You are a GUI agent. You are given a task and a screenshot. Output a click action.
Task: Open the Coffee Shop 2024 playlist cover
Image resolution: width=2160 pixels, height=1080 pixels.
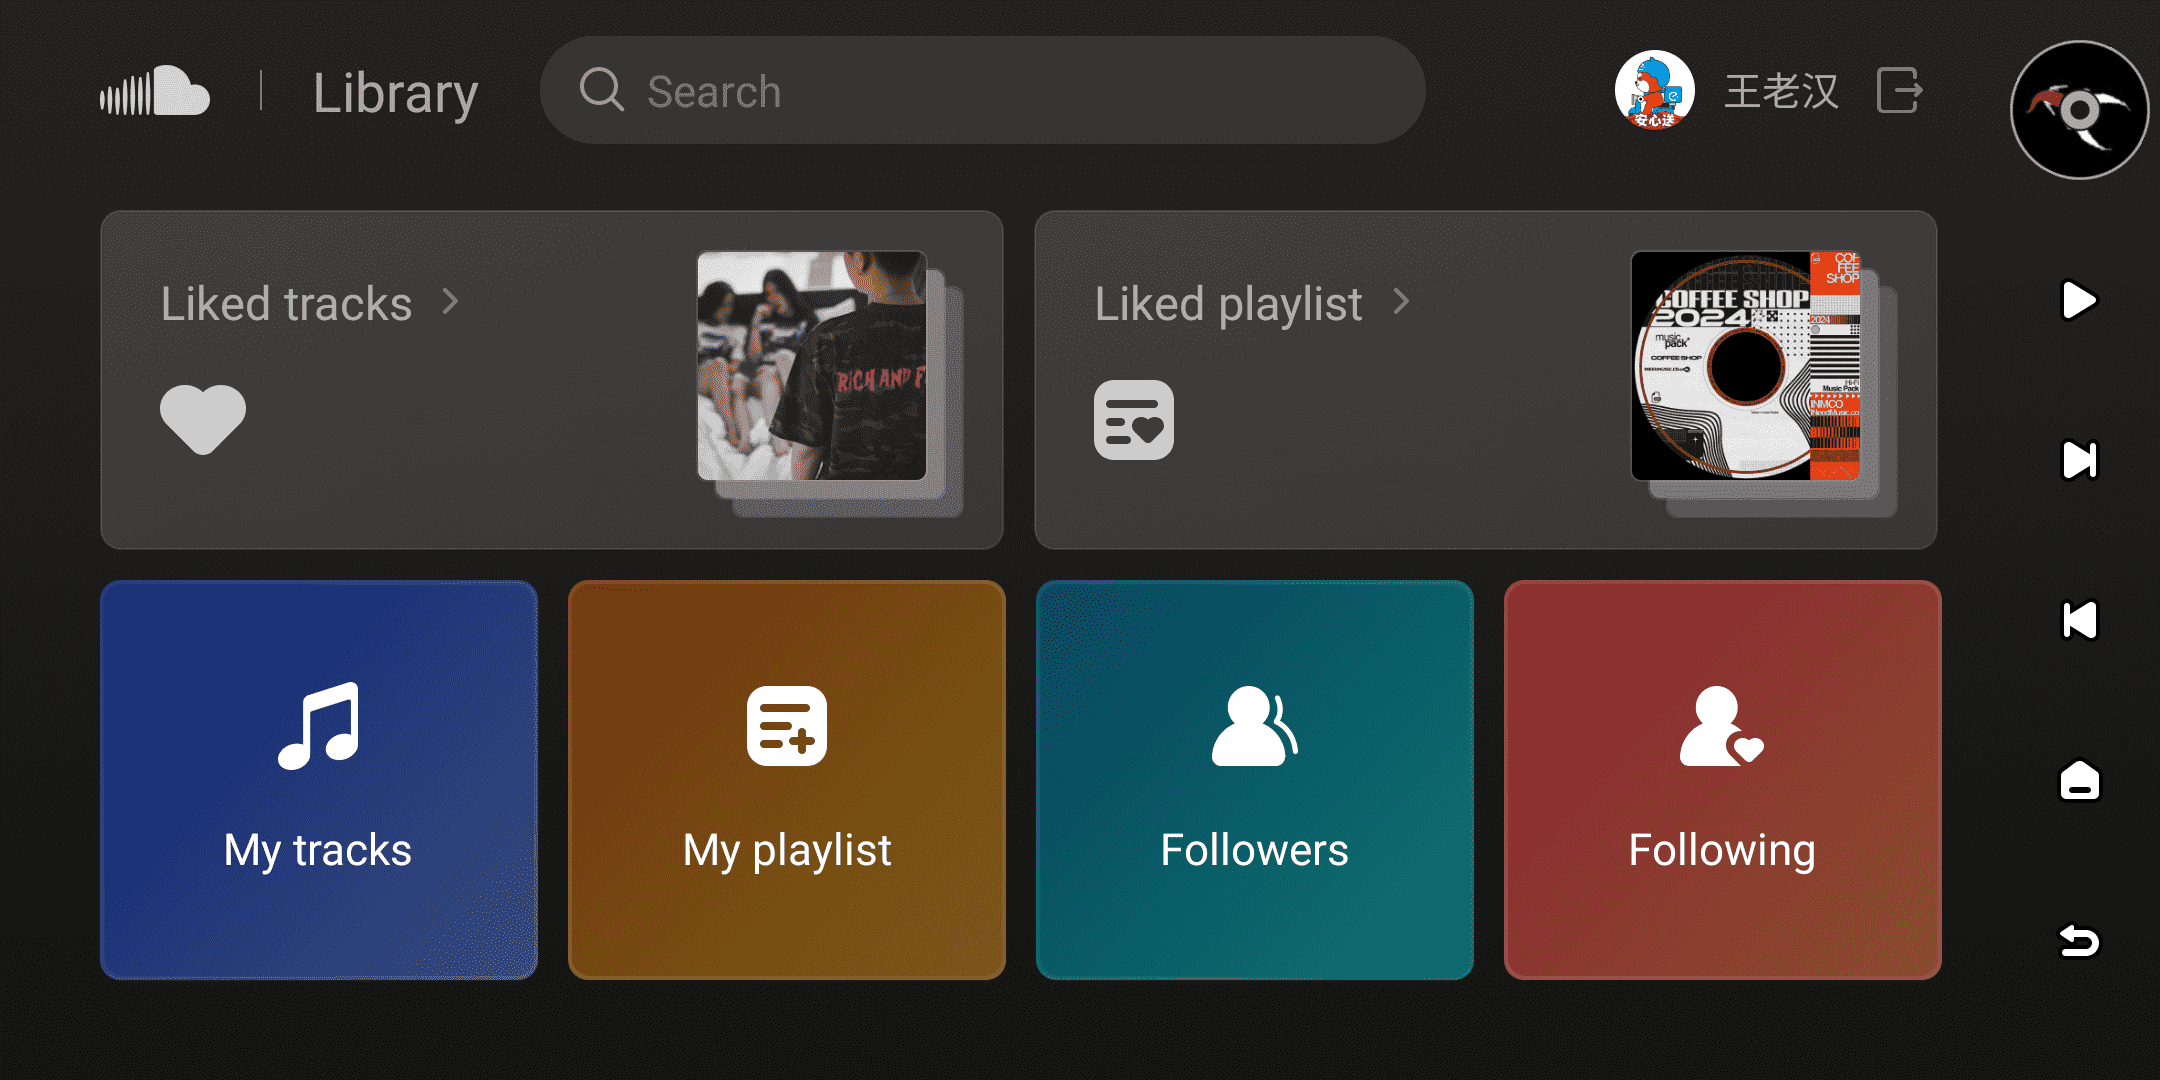click(x=1745, y=366)
